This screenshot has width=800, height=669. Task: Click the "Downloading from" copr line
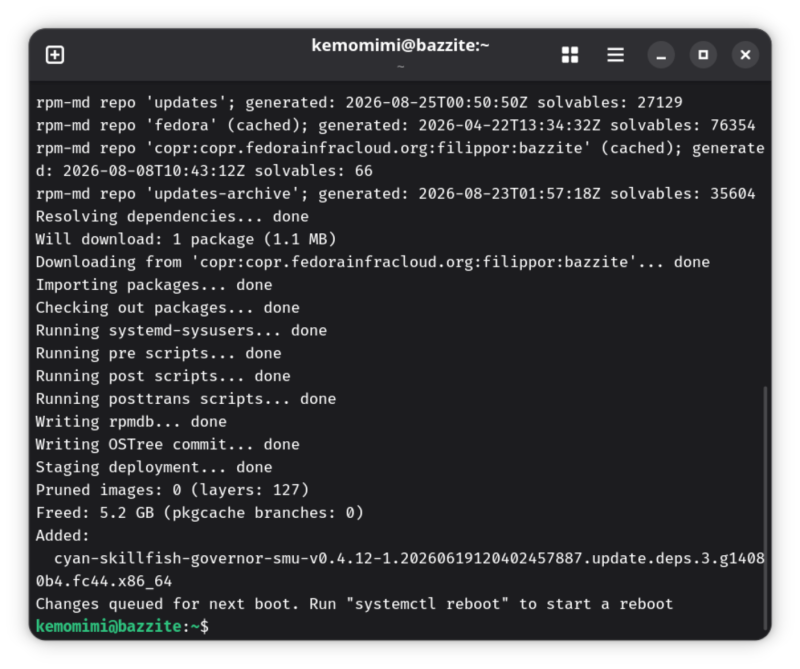(x=373, y=262)
